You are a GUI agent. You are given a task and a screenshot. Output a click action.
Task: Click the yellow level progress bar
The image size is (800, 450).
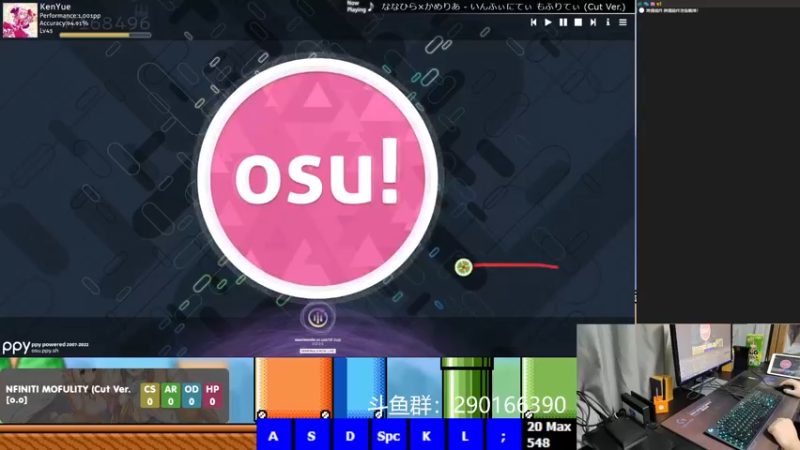point(105,35)
